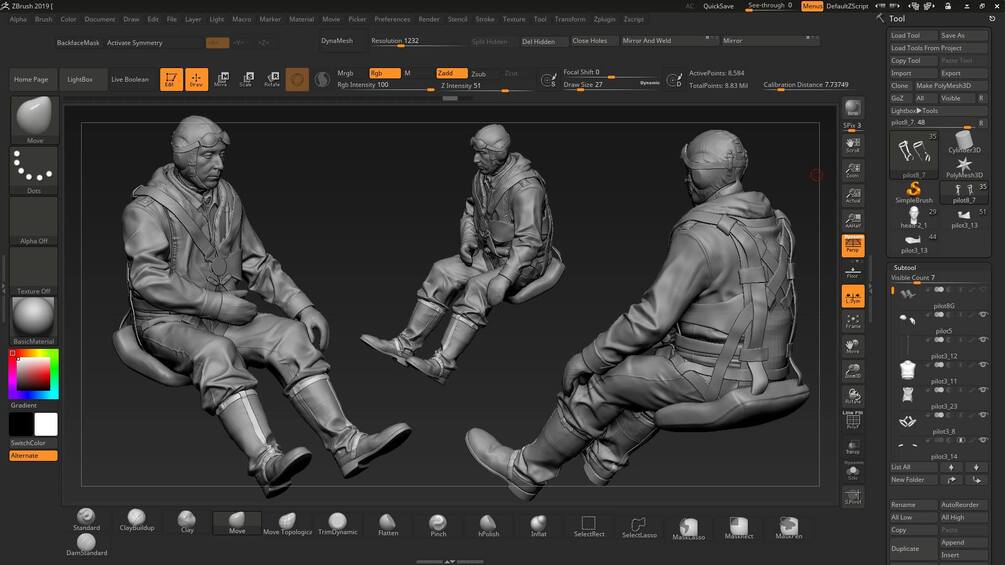Select the ClayBuildup brush
Image resolution: width=1005 pixels, height=565 pixels.
[x=137, y=519]
